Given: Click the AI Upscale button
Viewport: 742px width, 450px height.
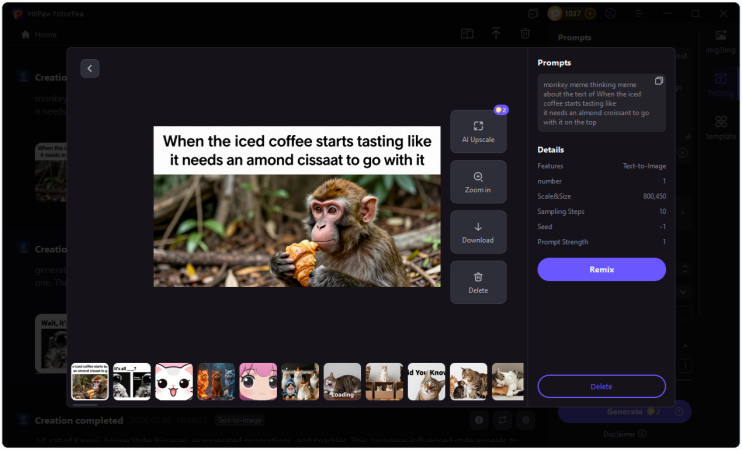Looking at the screenshot, I should [x=478, y=132].
